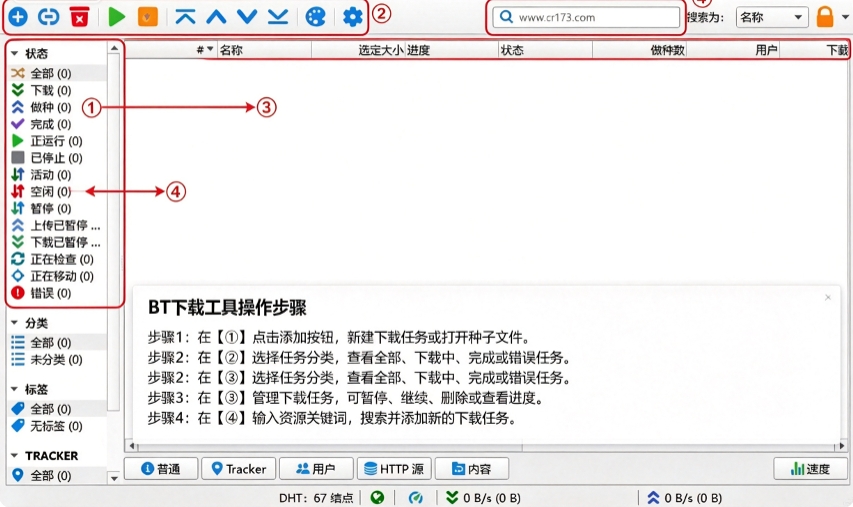
Task: Move torrent up one in queue
Action: tap(216, 17)
